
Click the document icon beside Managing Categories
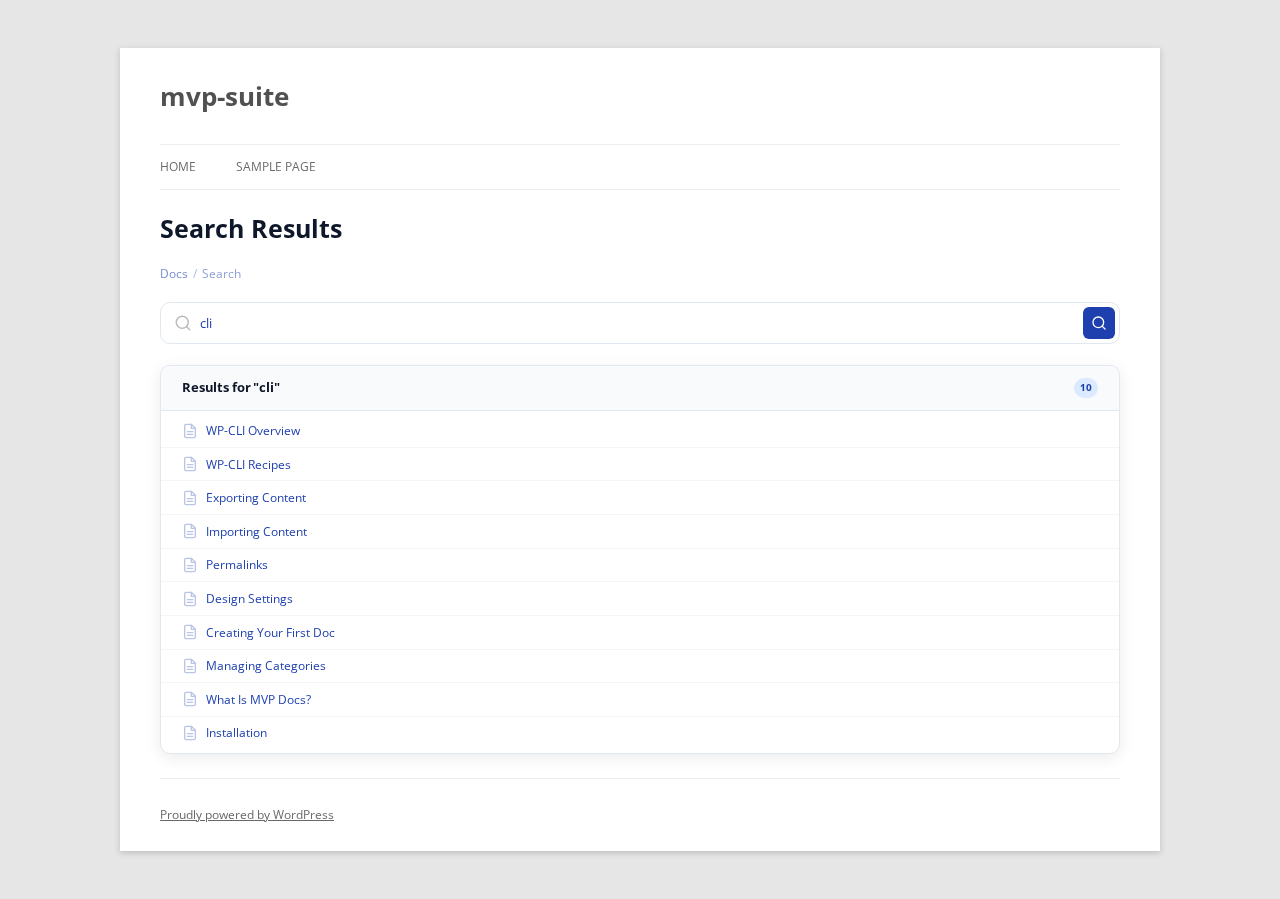pos(190,665)
